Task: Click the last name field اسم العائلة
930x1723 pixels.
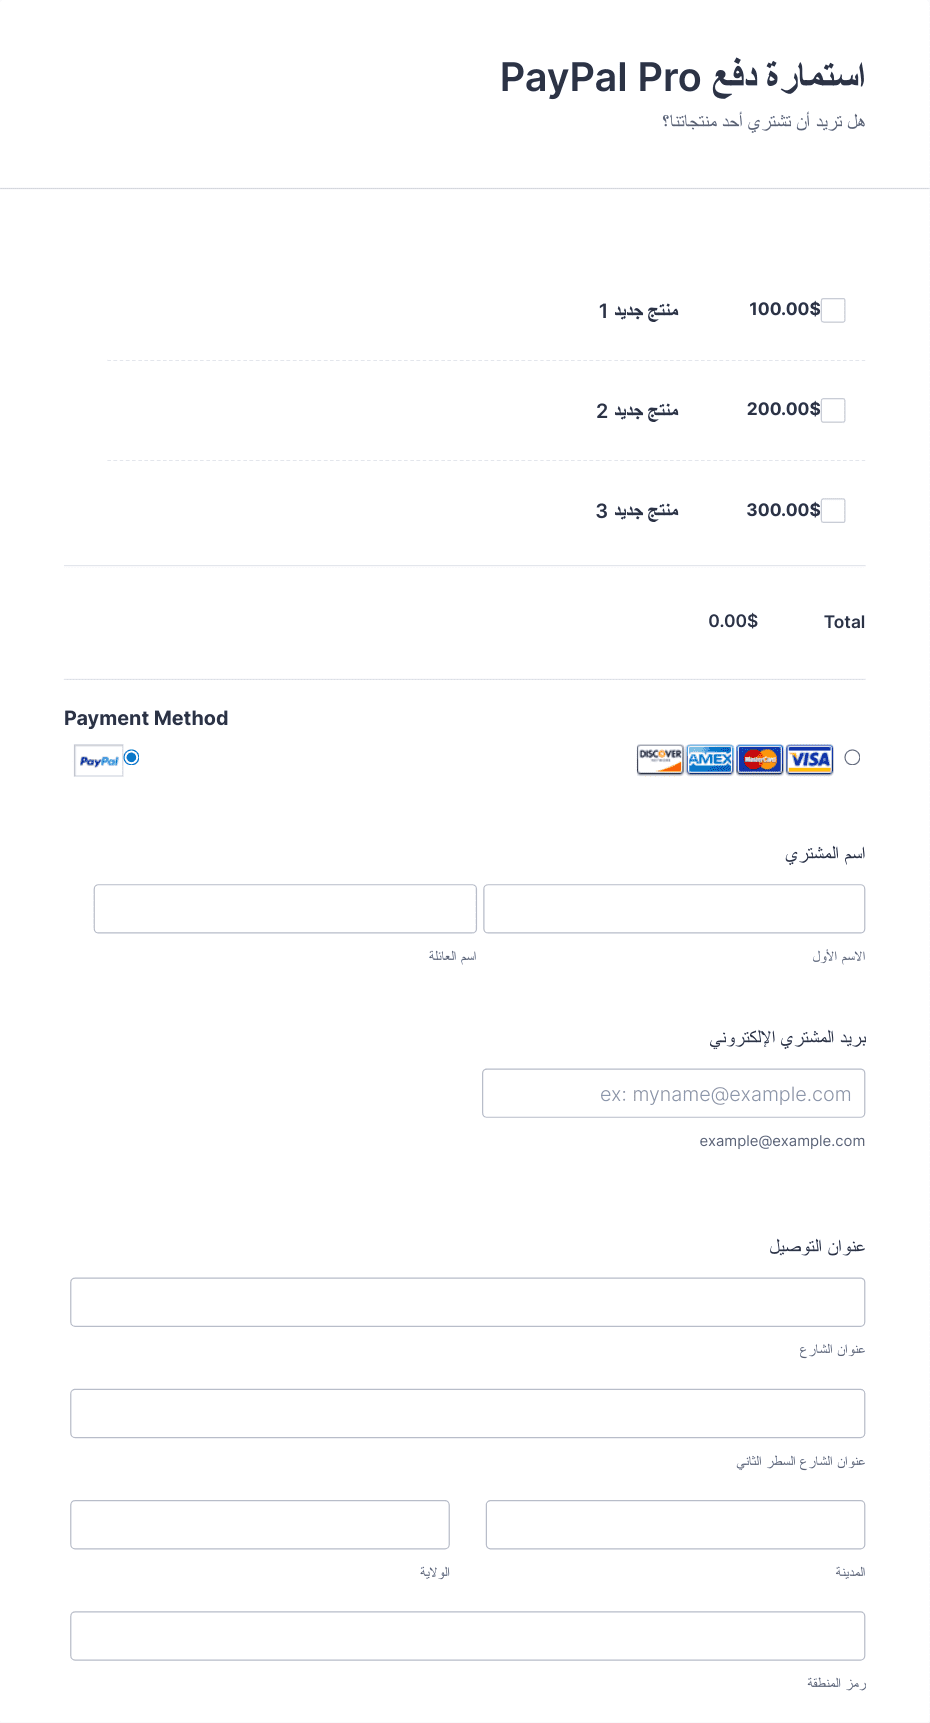Action: click(285, 909)
